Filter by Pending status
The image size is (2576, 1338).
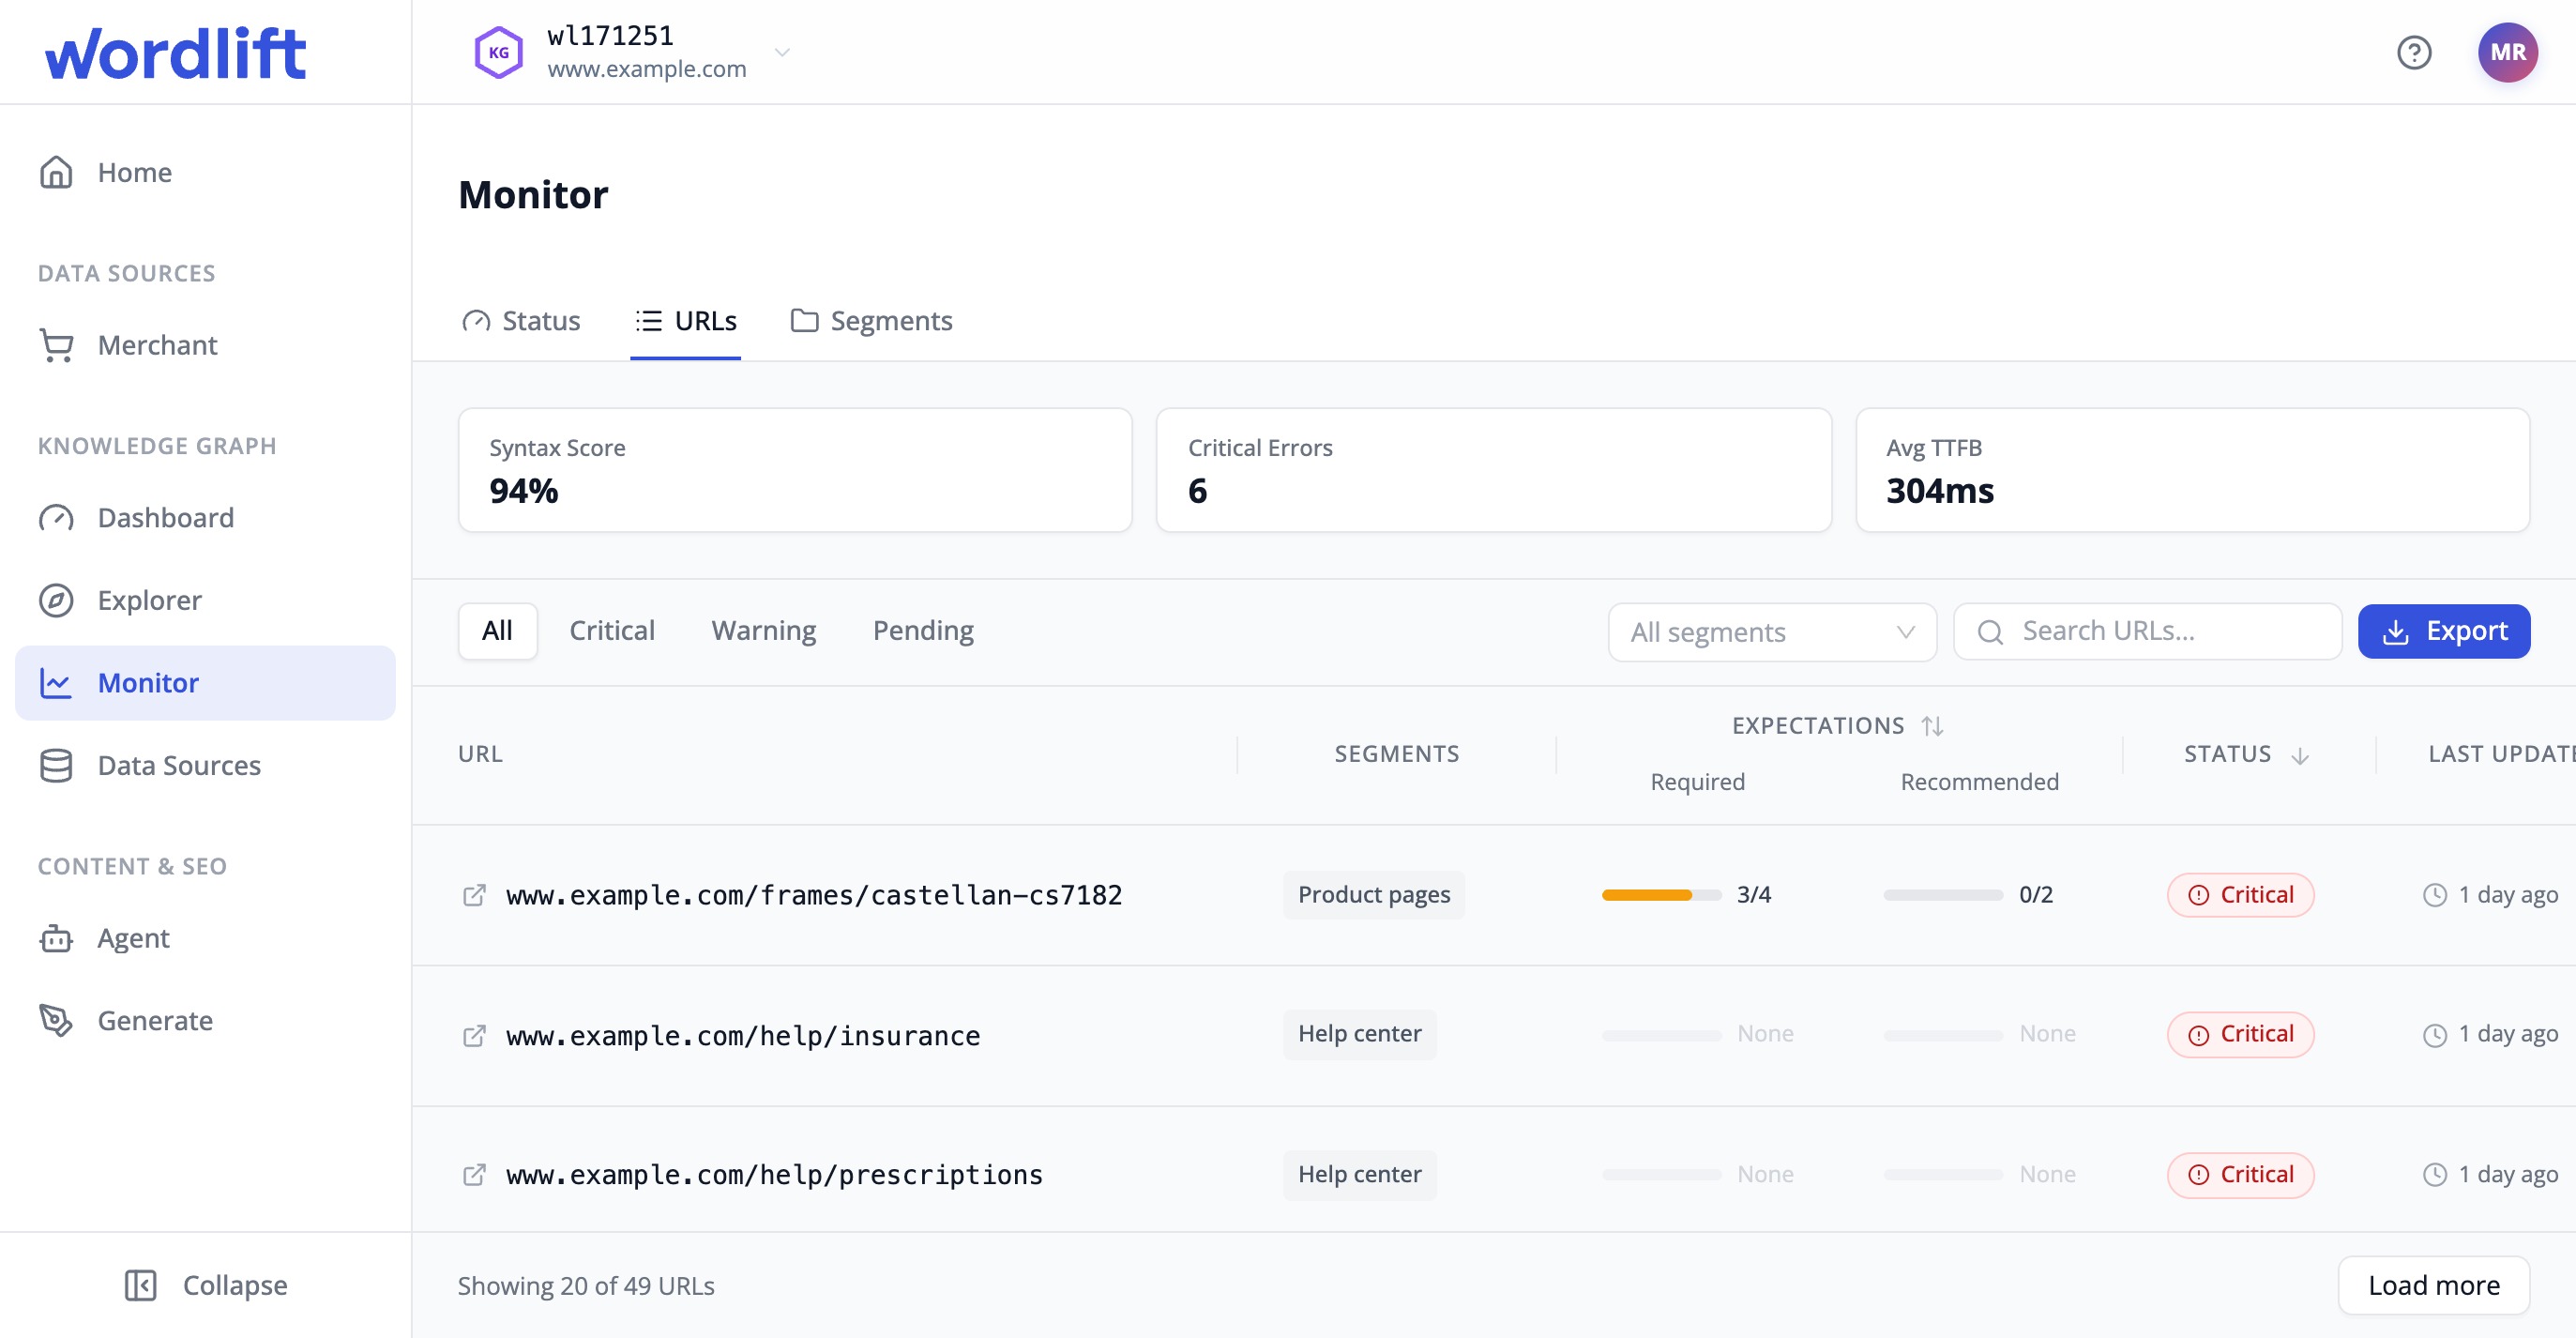tap(923, 631)
